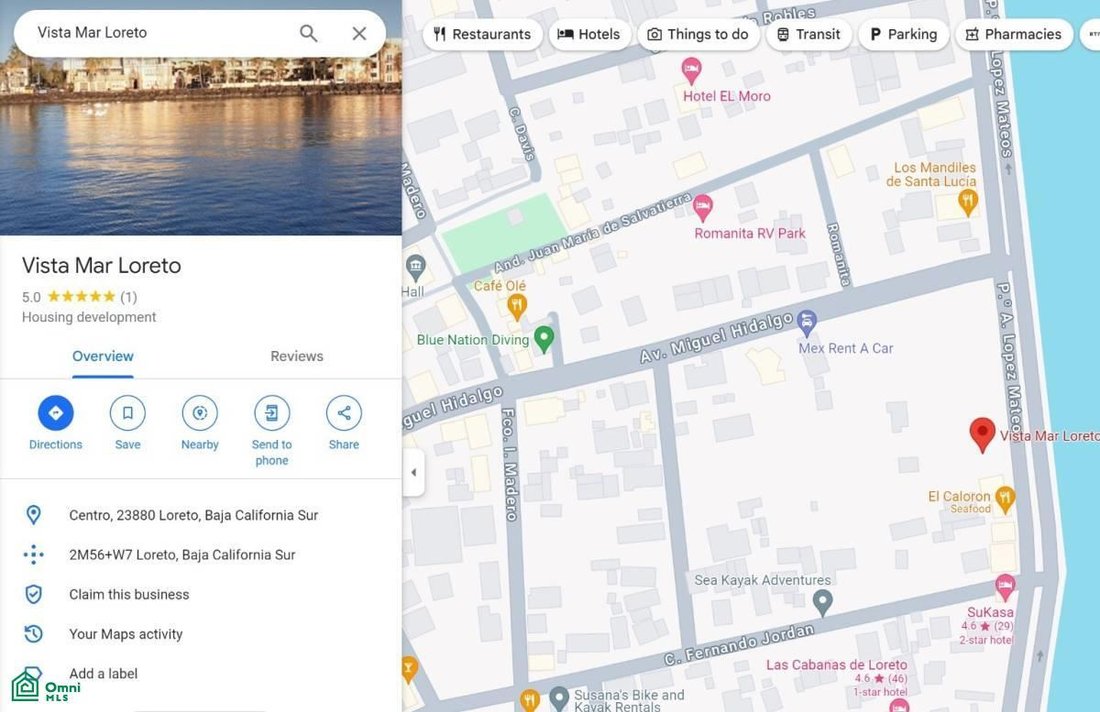Click the history clock icon
The image size is (1100, 712).
(33, 634)
